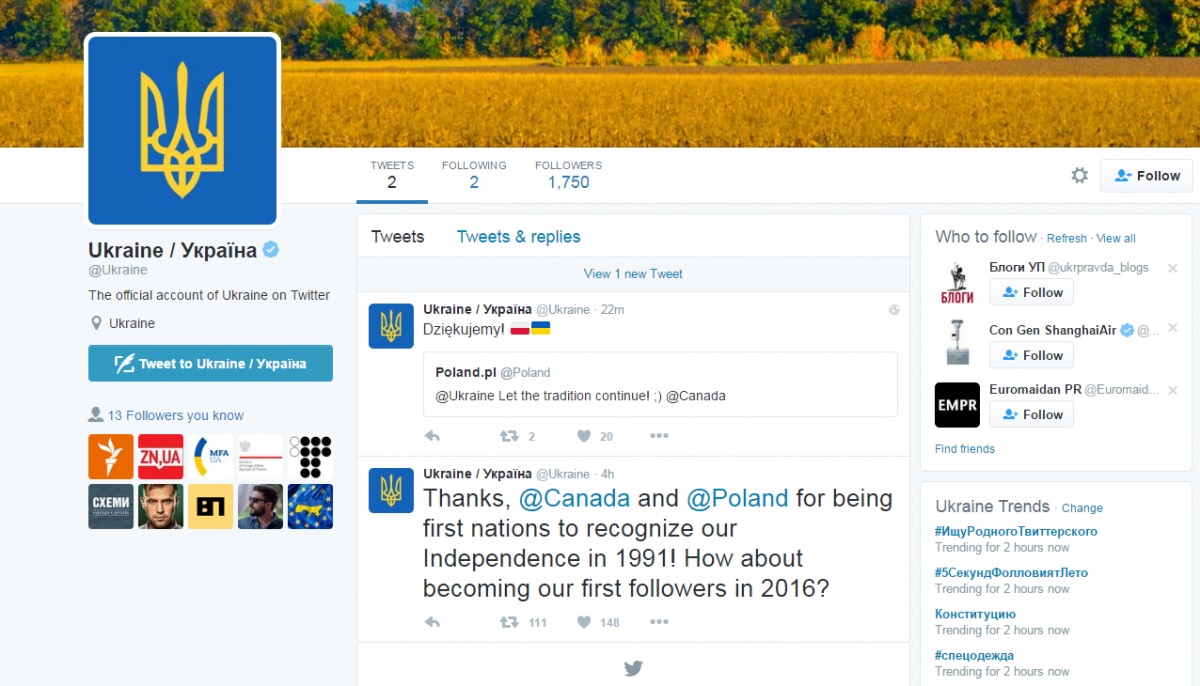The height and width of the screenshot is (686, 1200).
Task: Dismiss the Блоги УП follow suggestion
Action: (1173, 268)
